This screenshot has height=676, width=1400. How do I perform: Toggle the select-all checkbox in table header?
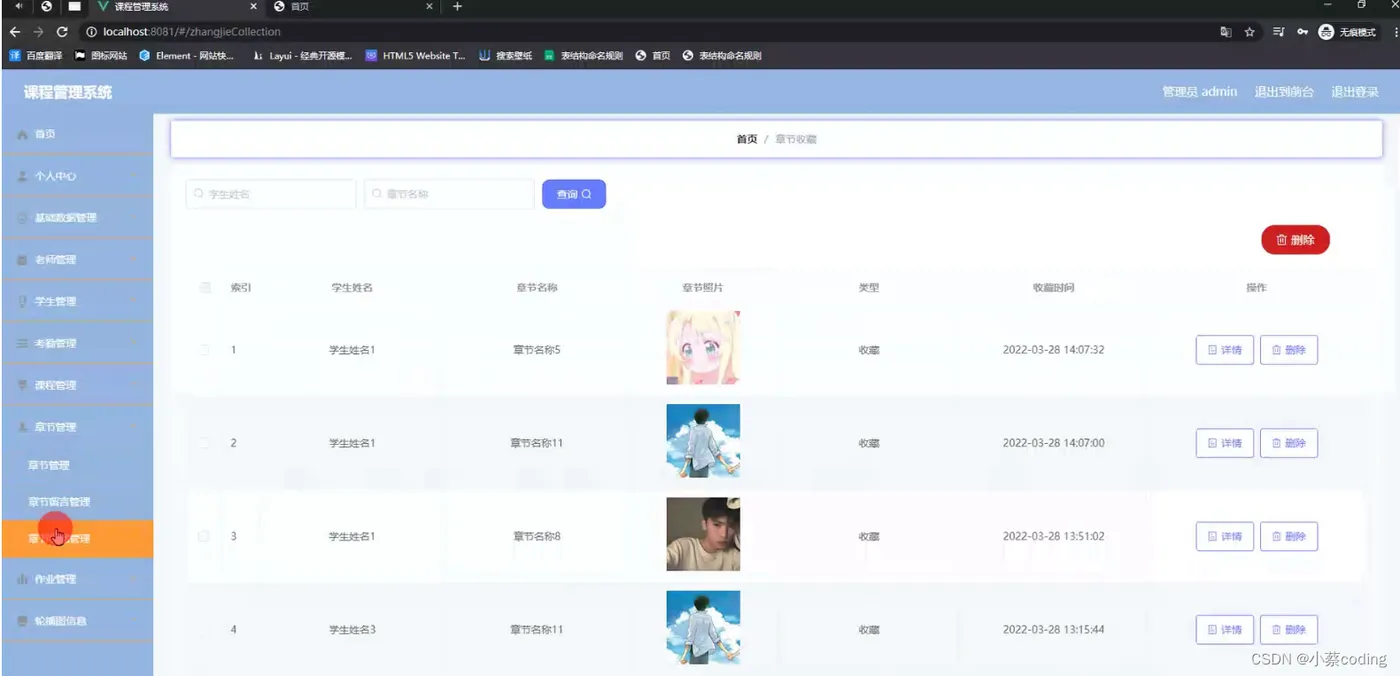pos(205,288)
